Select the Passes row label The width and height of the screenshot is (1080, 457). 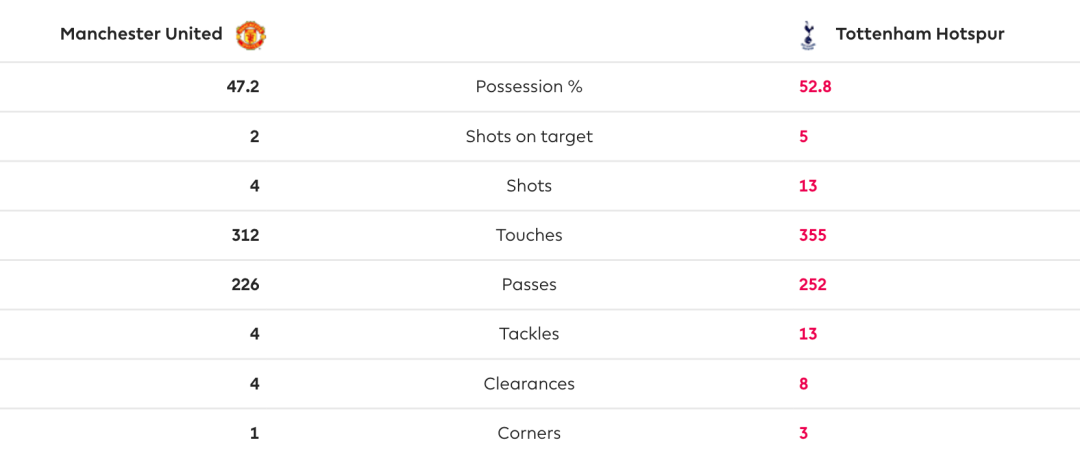pos(529,285)
